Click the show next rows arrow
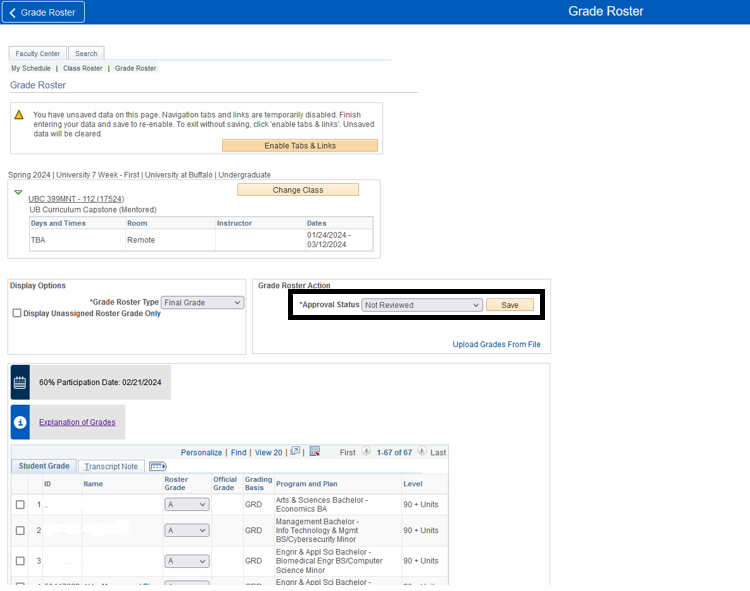This screenshot has height=591, width=750. point(422,452)
